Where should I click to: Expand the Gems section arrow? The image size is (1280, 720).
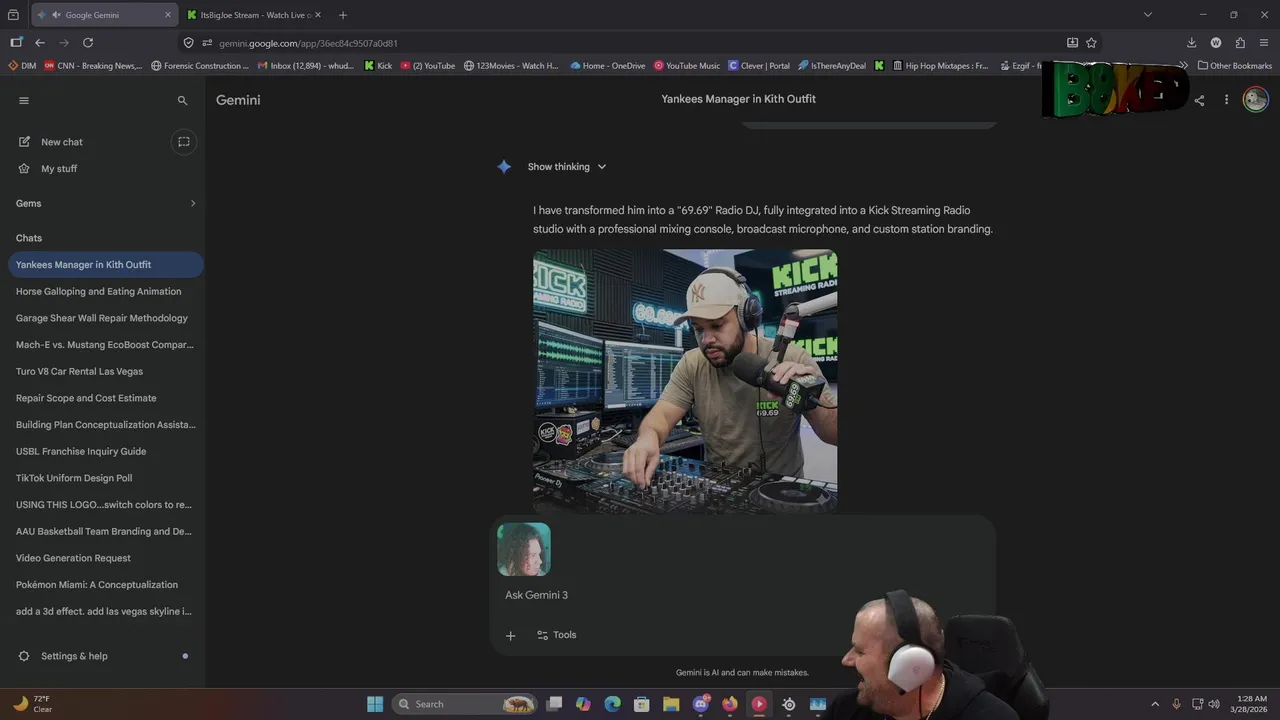[x=193, y=204]
